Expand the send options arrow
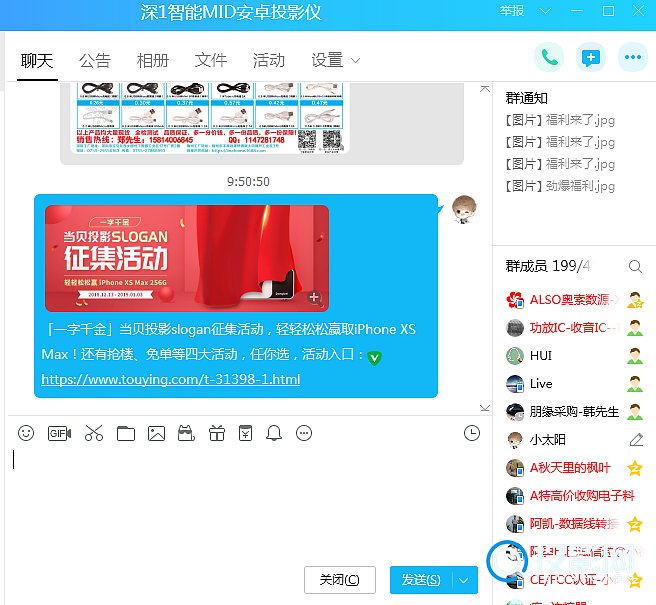Screen dimensions: 656x605 pos(464,580)
